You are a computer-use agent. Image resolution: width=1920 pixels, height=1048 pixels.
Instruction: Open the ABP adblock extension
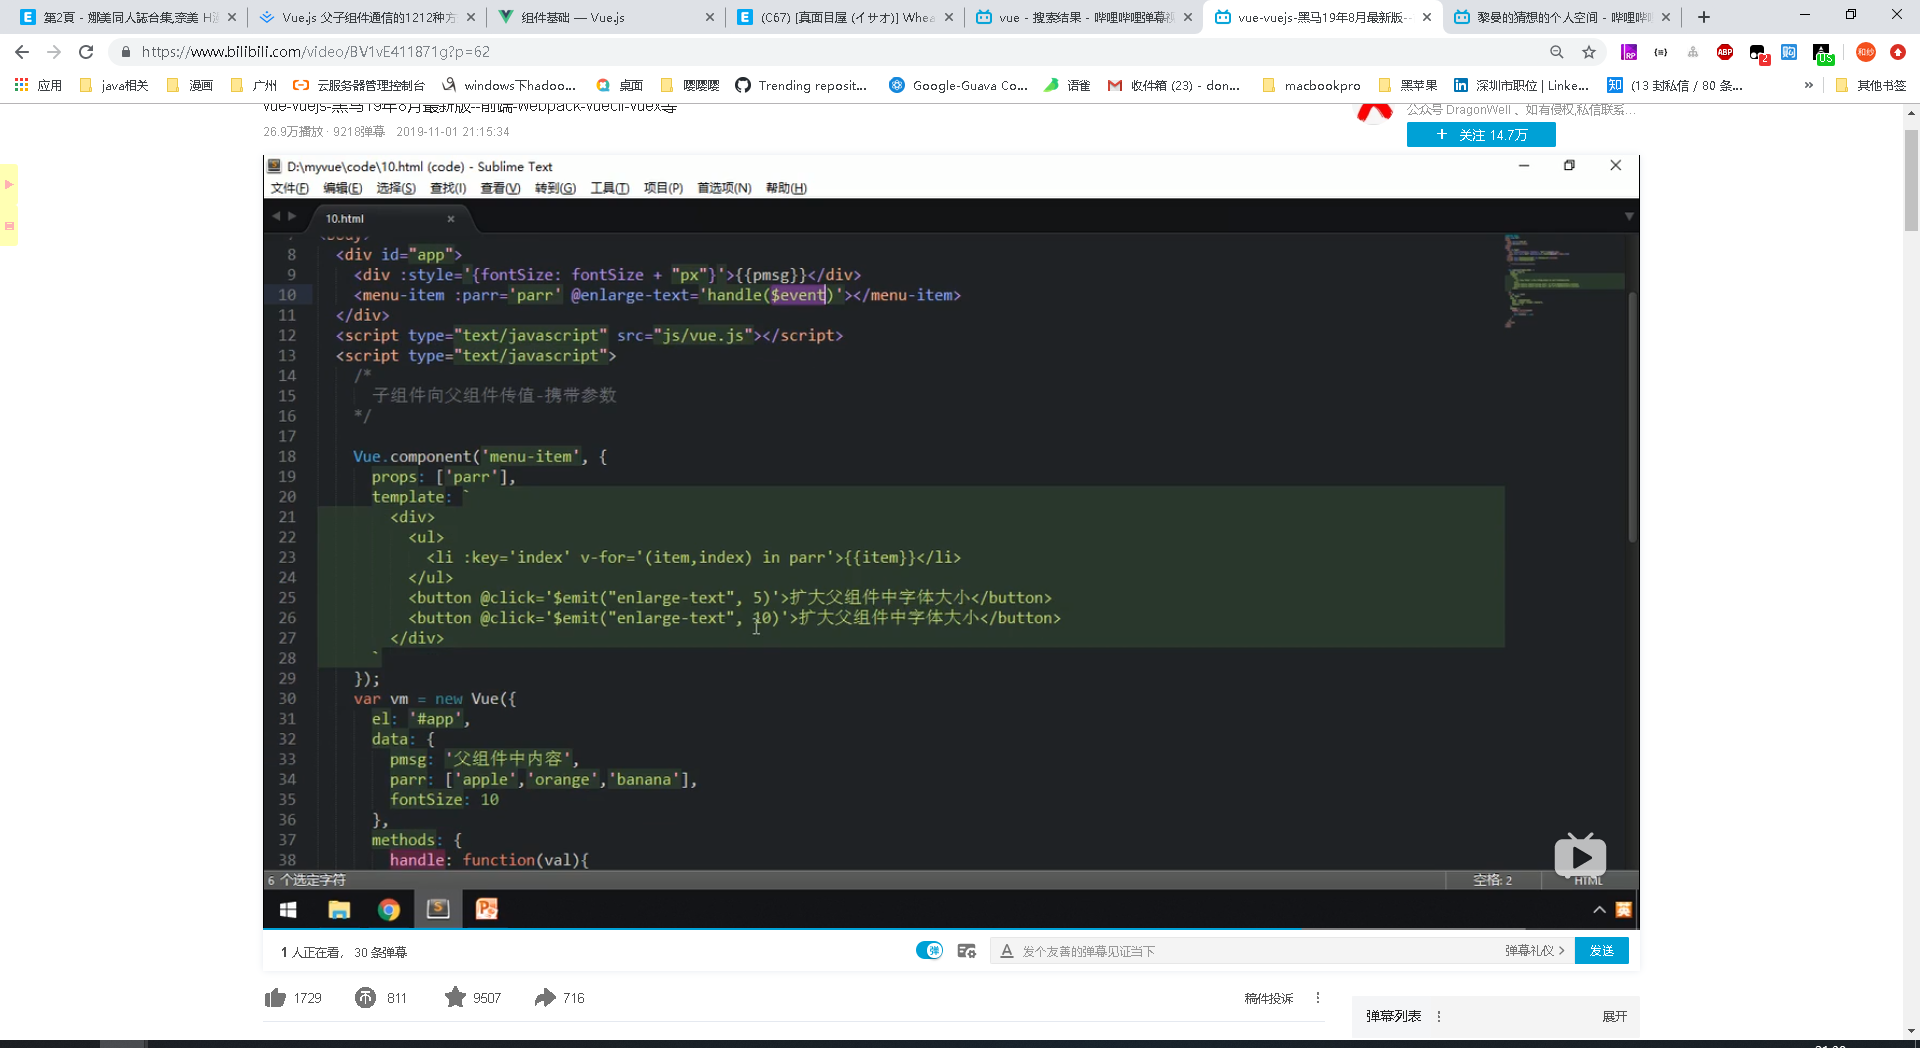(1725, 52)
